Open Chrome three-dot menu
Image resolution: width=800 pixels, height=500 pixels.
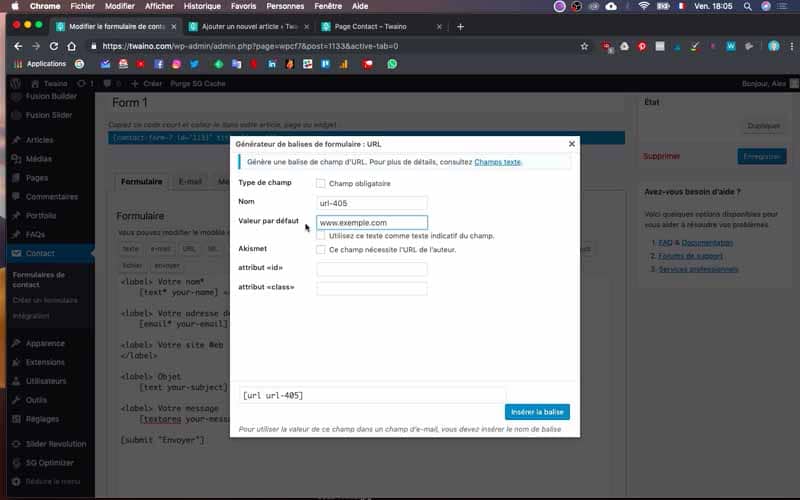click(791, 46)
